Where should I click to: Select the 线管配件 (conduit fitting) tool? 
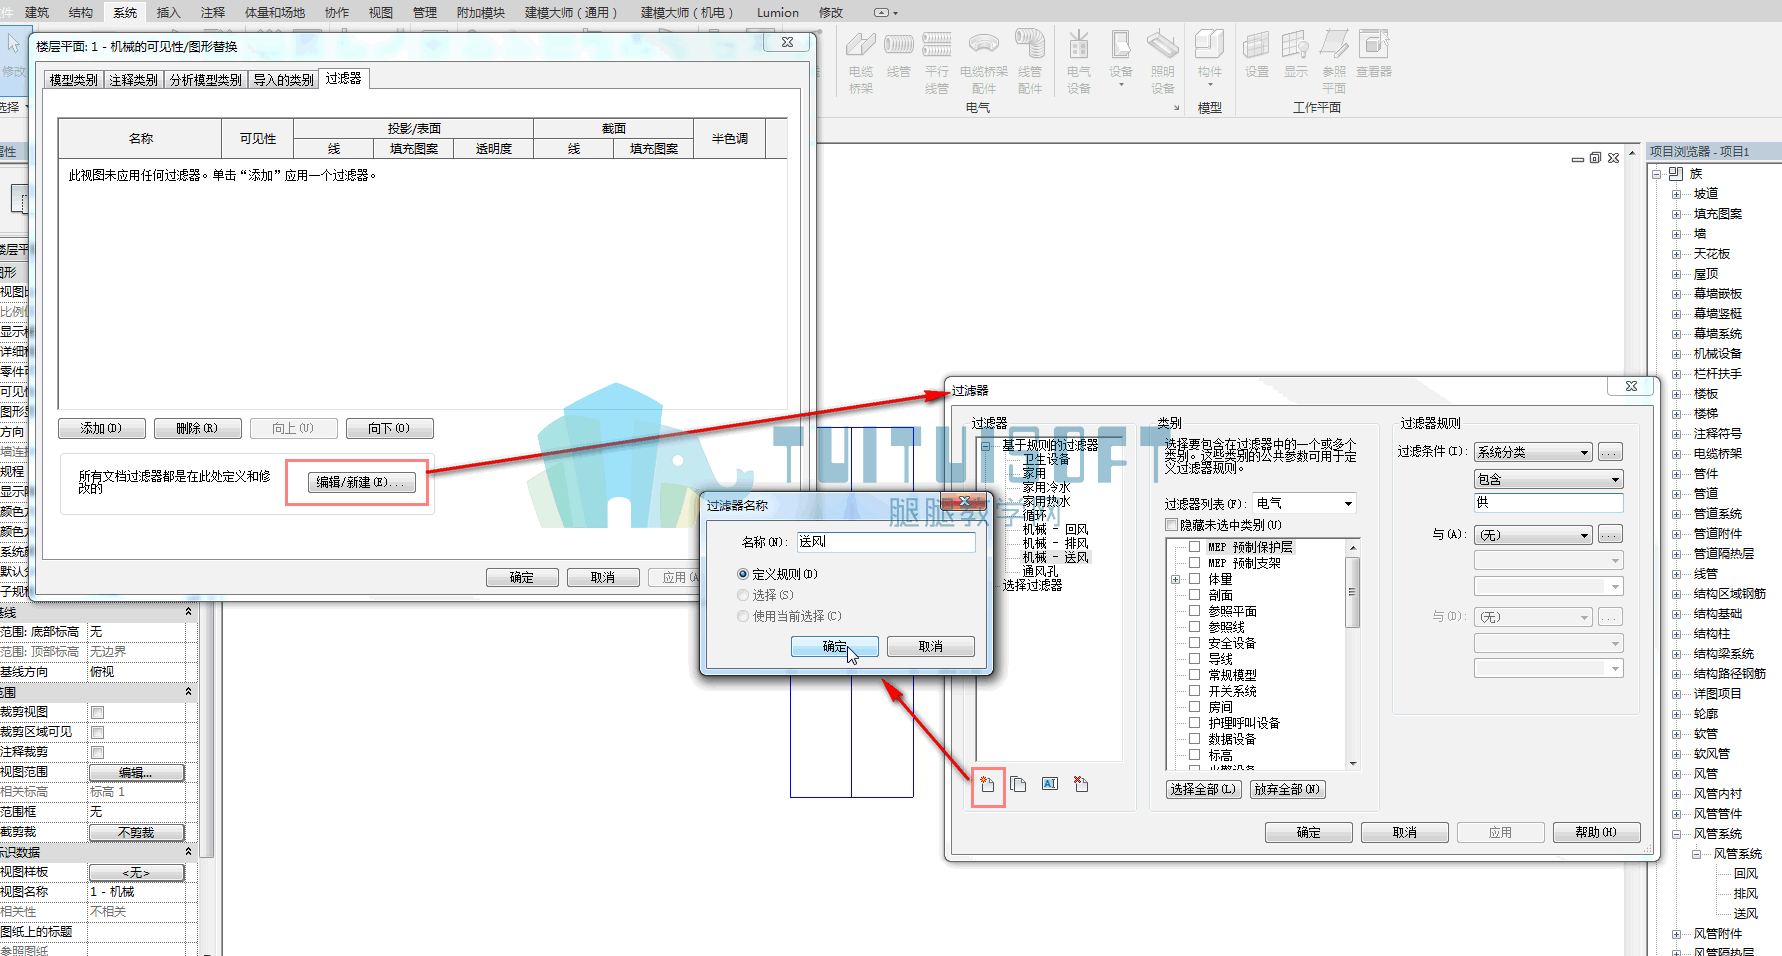point(1030,61)
